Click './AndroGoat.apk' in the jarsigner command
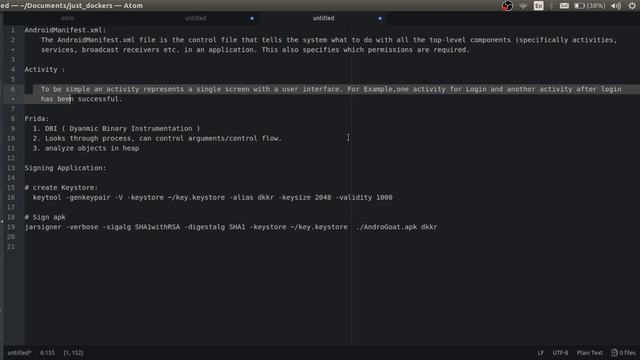 tap(386, 227)
